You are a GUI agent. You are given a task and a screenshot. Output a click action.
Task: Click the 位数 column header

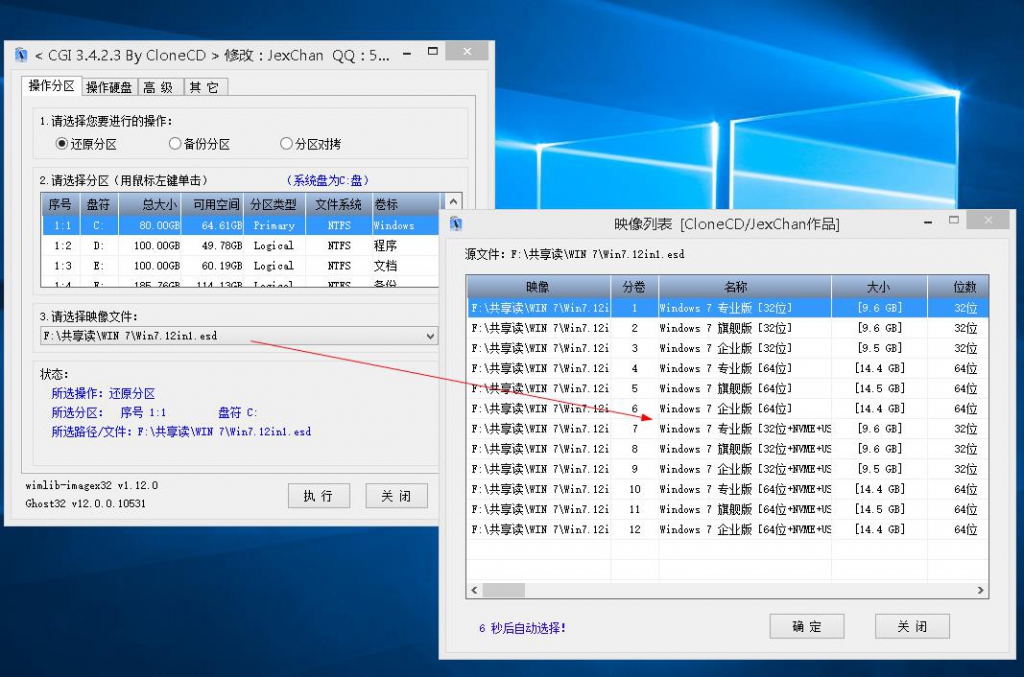(x=958, y=287)
